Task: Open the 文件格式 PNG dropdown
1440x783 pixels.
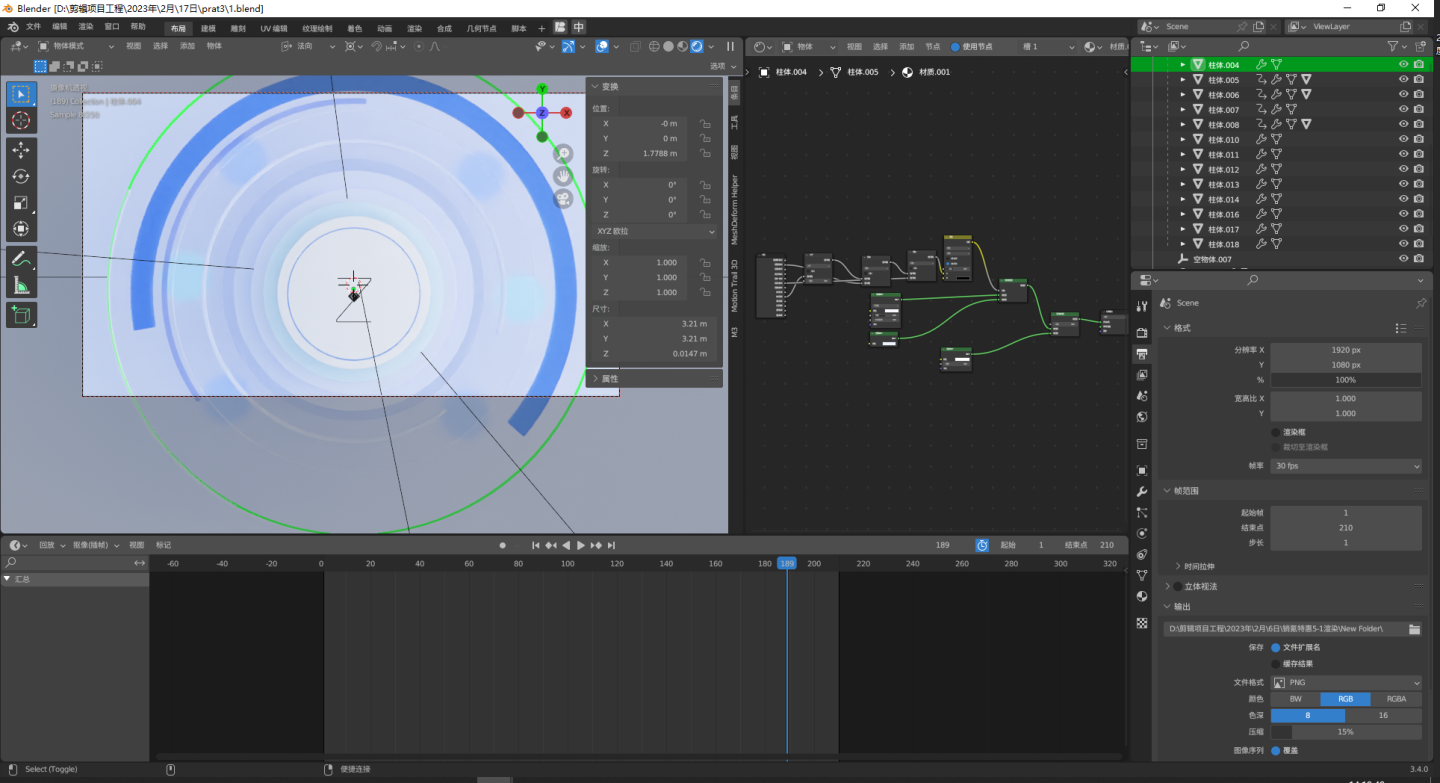Action: click(1346, 682)
